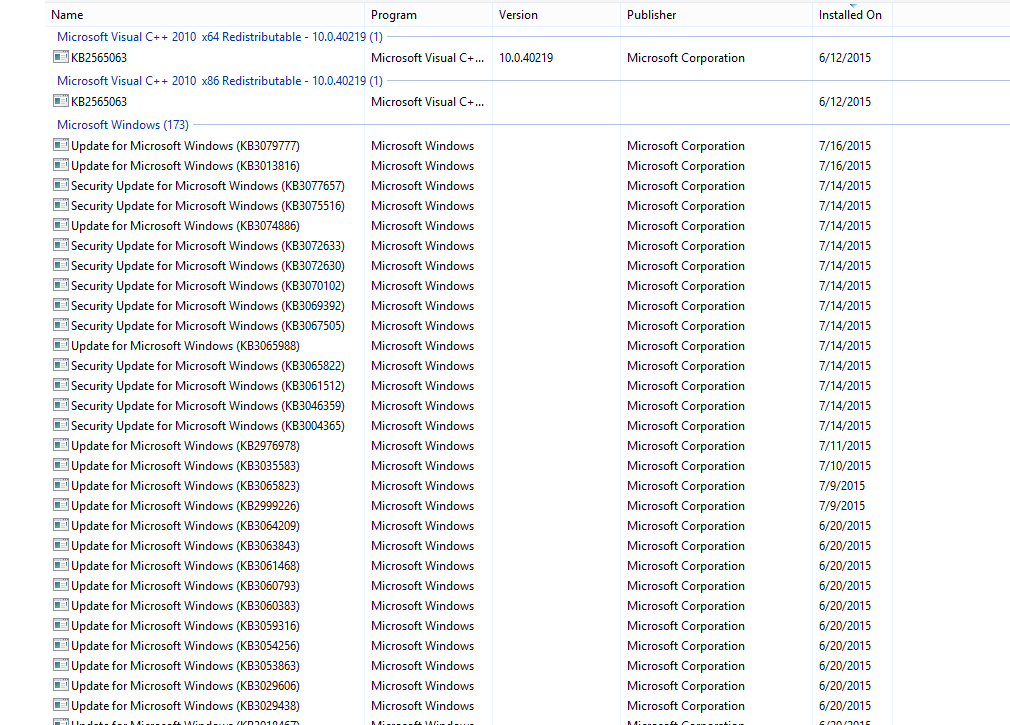Select Update for Microsoft Windows (KB3013816)
This screenshot has width=1010, height=725.
[x=185, y=166]
